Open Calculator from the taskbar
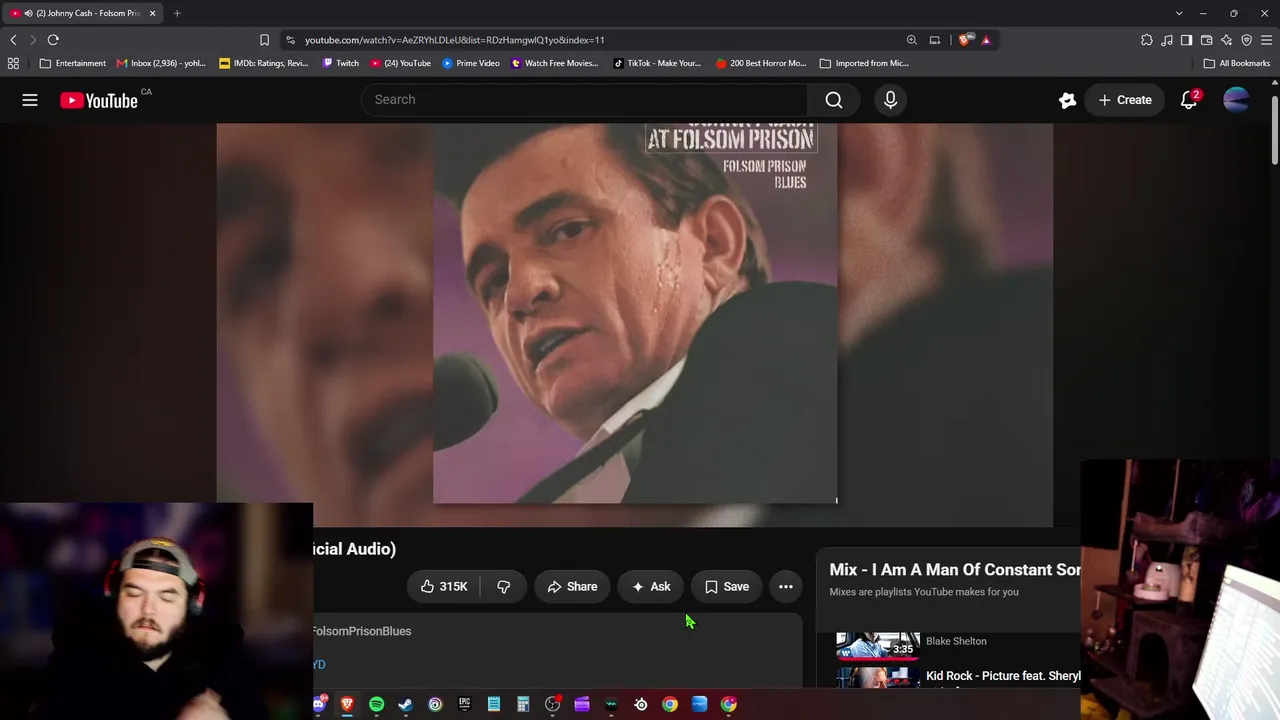Image resolution: width=1280 pixels, height=720 pixels. 523,705
